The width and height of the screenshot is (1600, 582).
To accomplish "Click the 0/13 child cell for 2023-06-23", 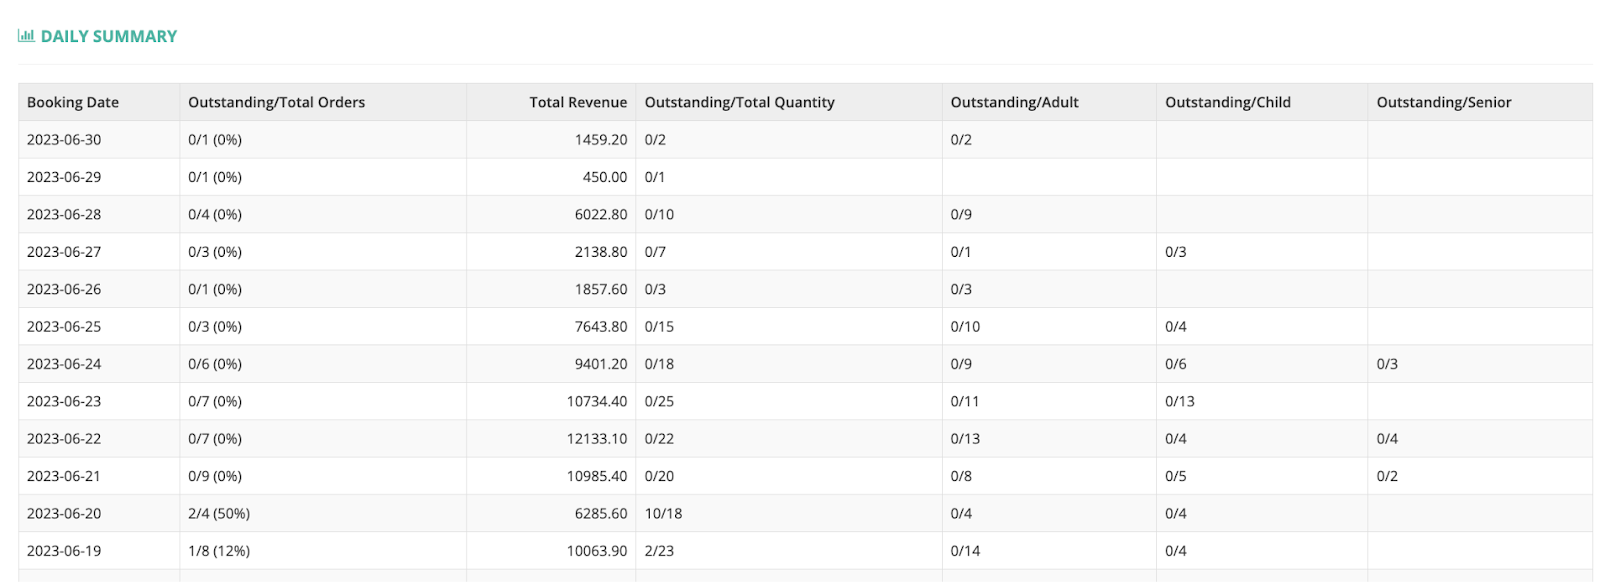I will 1179,402.
